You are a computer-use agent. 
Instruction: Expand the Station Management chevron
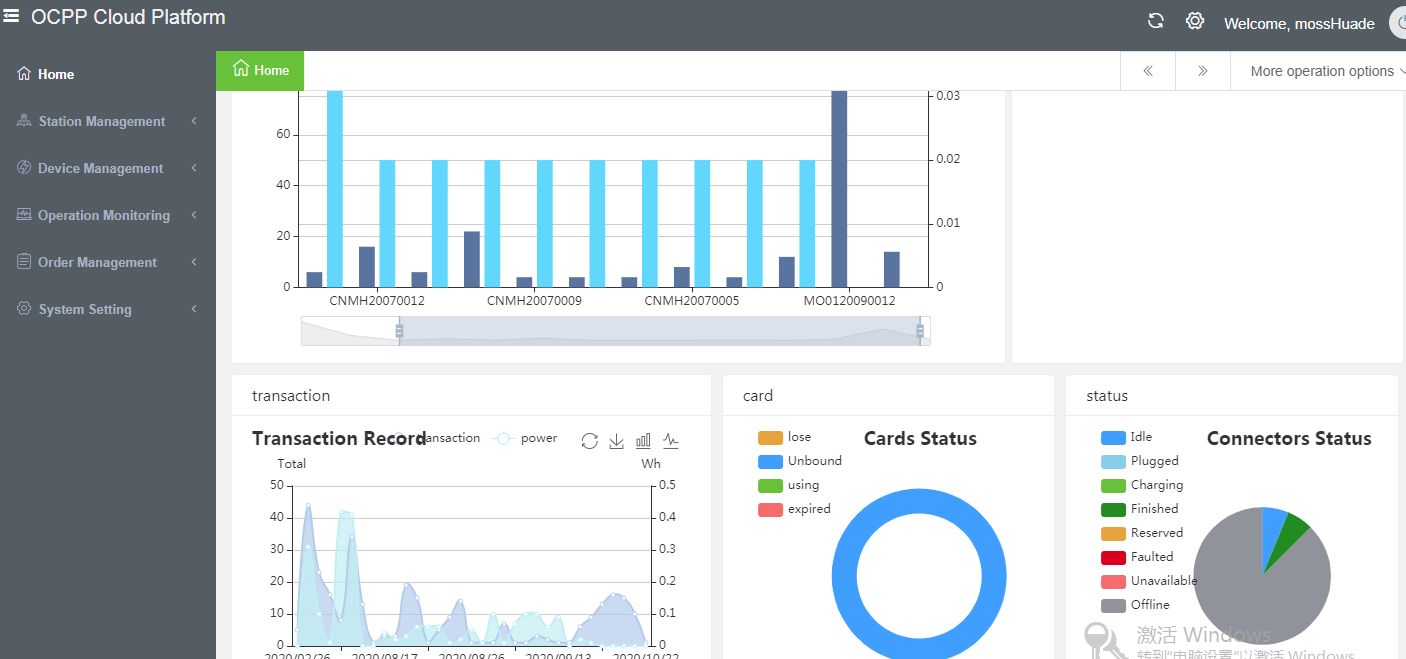click(193, 121)
